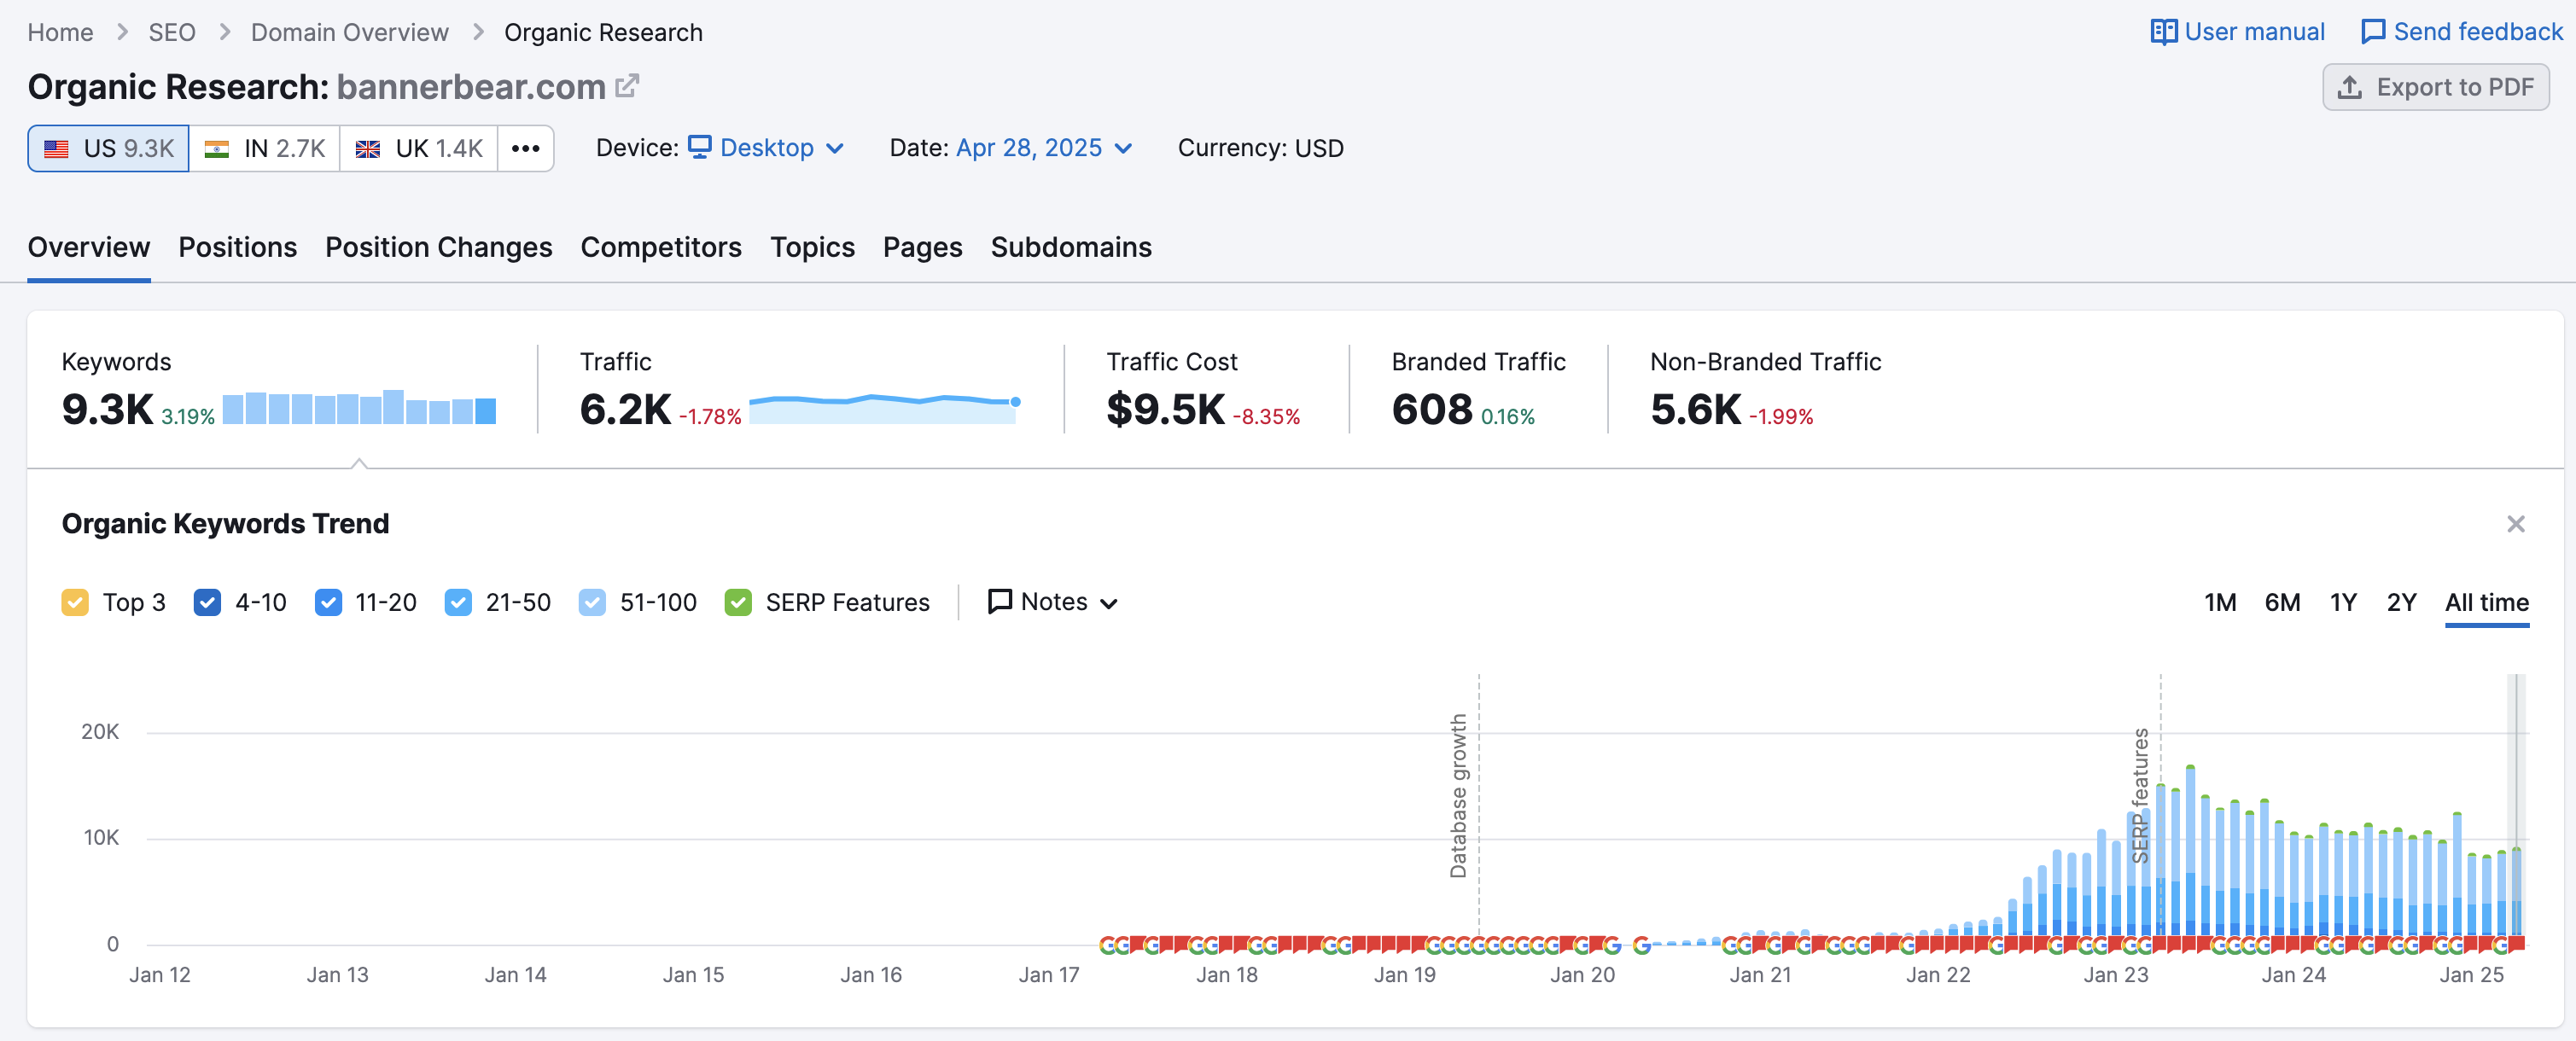This screenshot has width=2576, height=1041.
Task: Open the bannerbear.com external link icon
Action: coord(626,87)
